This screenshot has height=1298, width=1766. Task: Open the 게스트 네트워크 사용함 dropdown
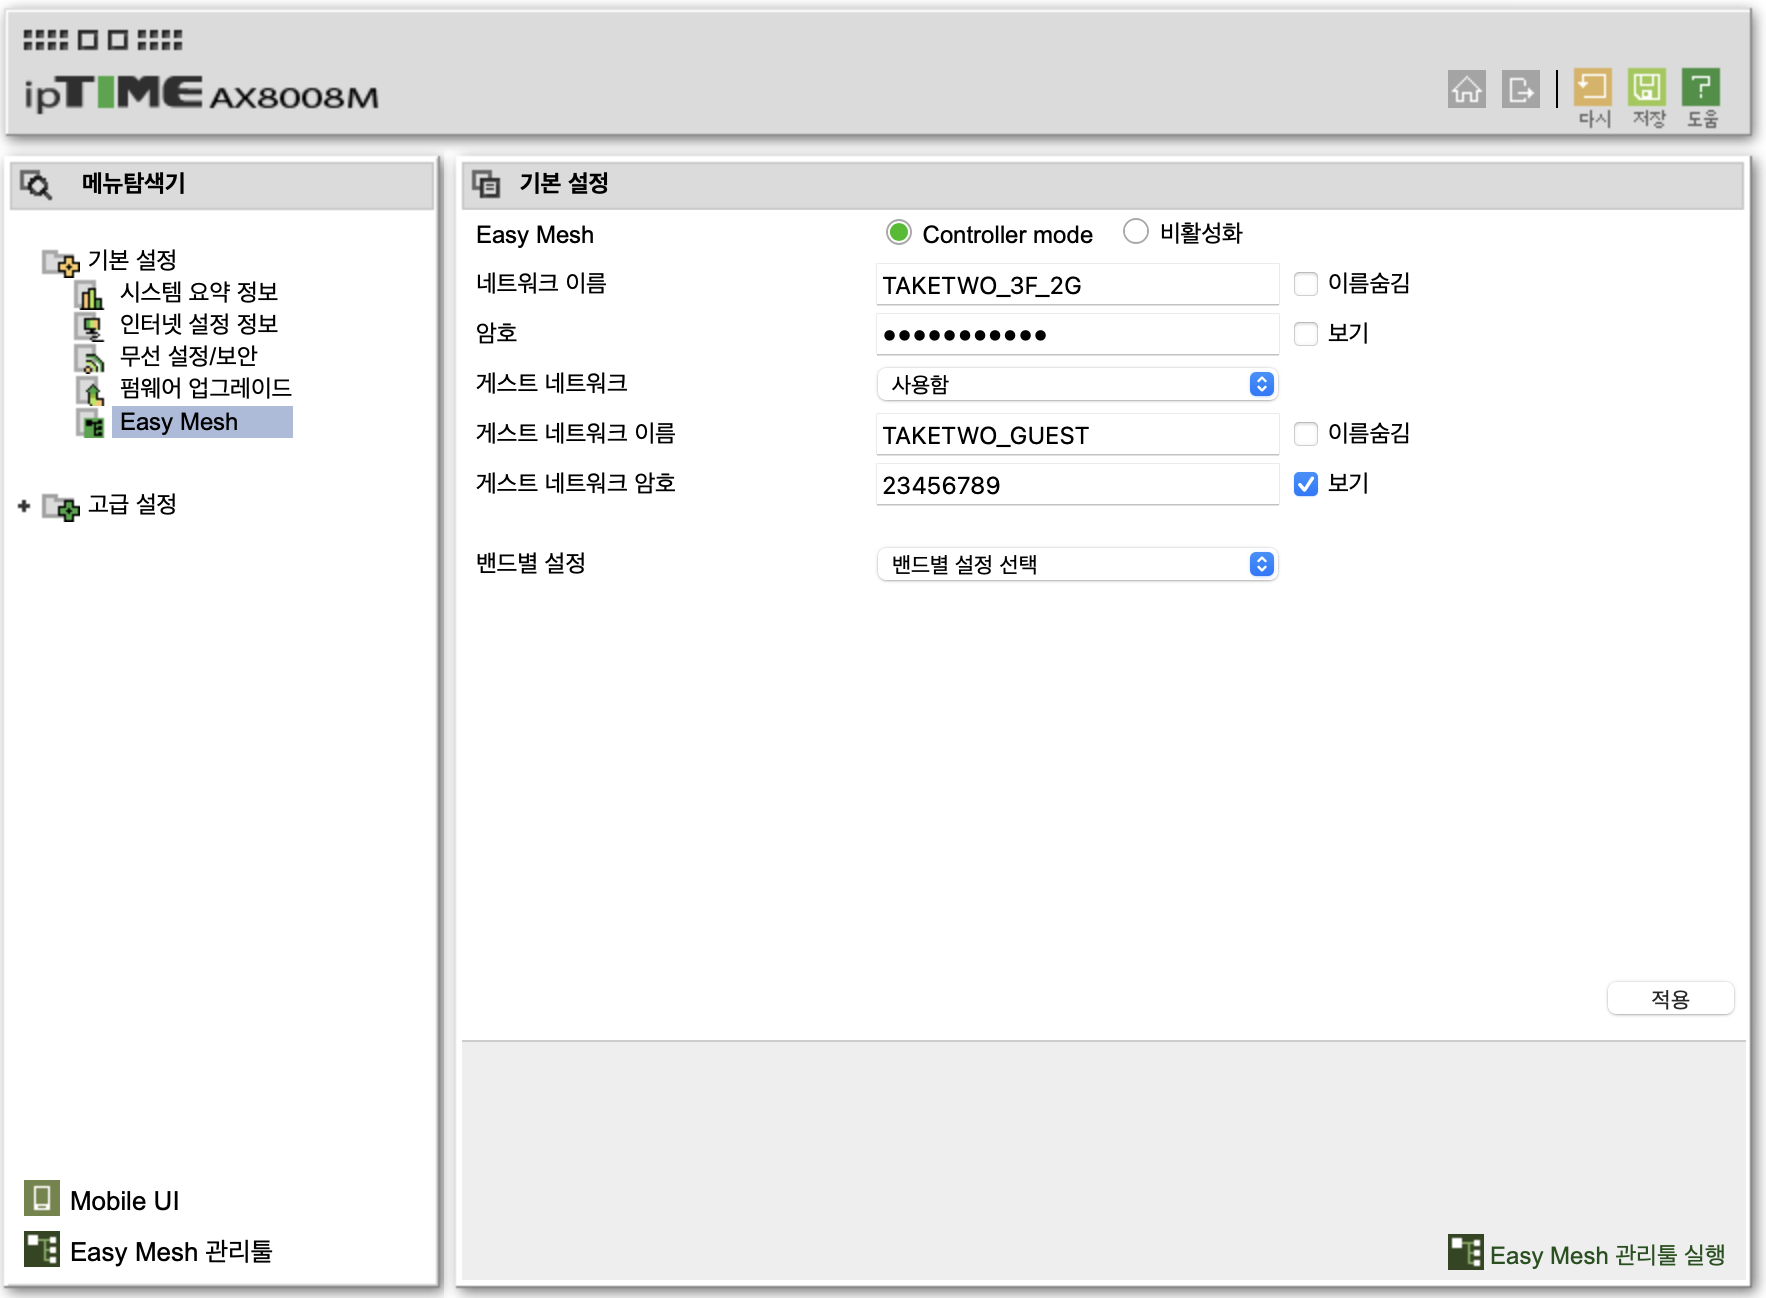pos(1078,384)
